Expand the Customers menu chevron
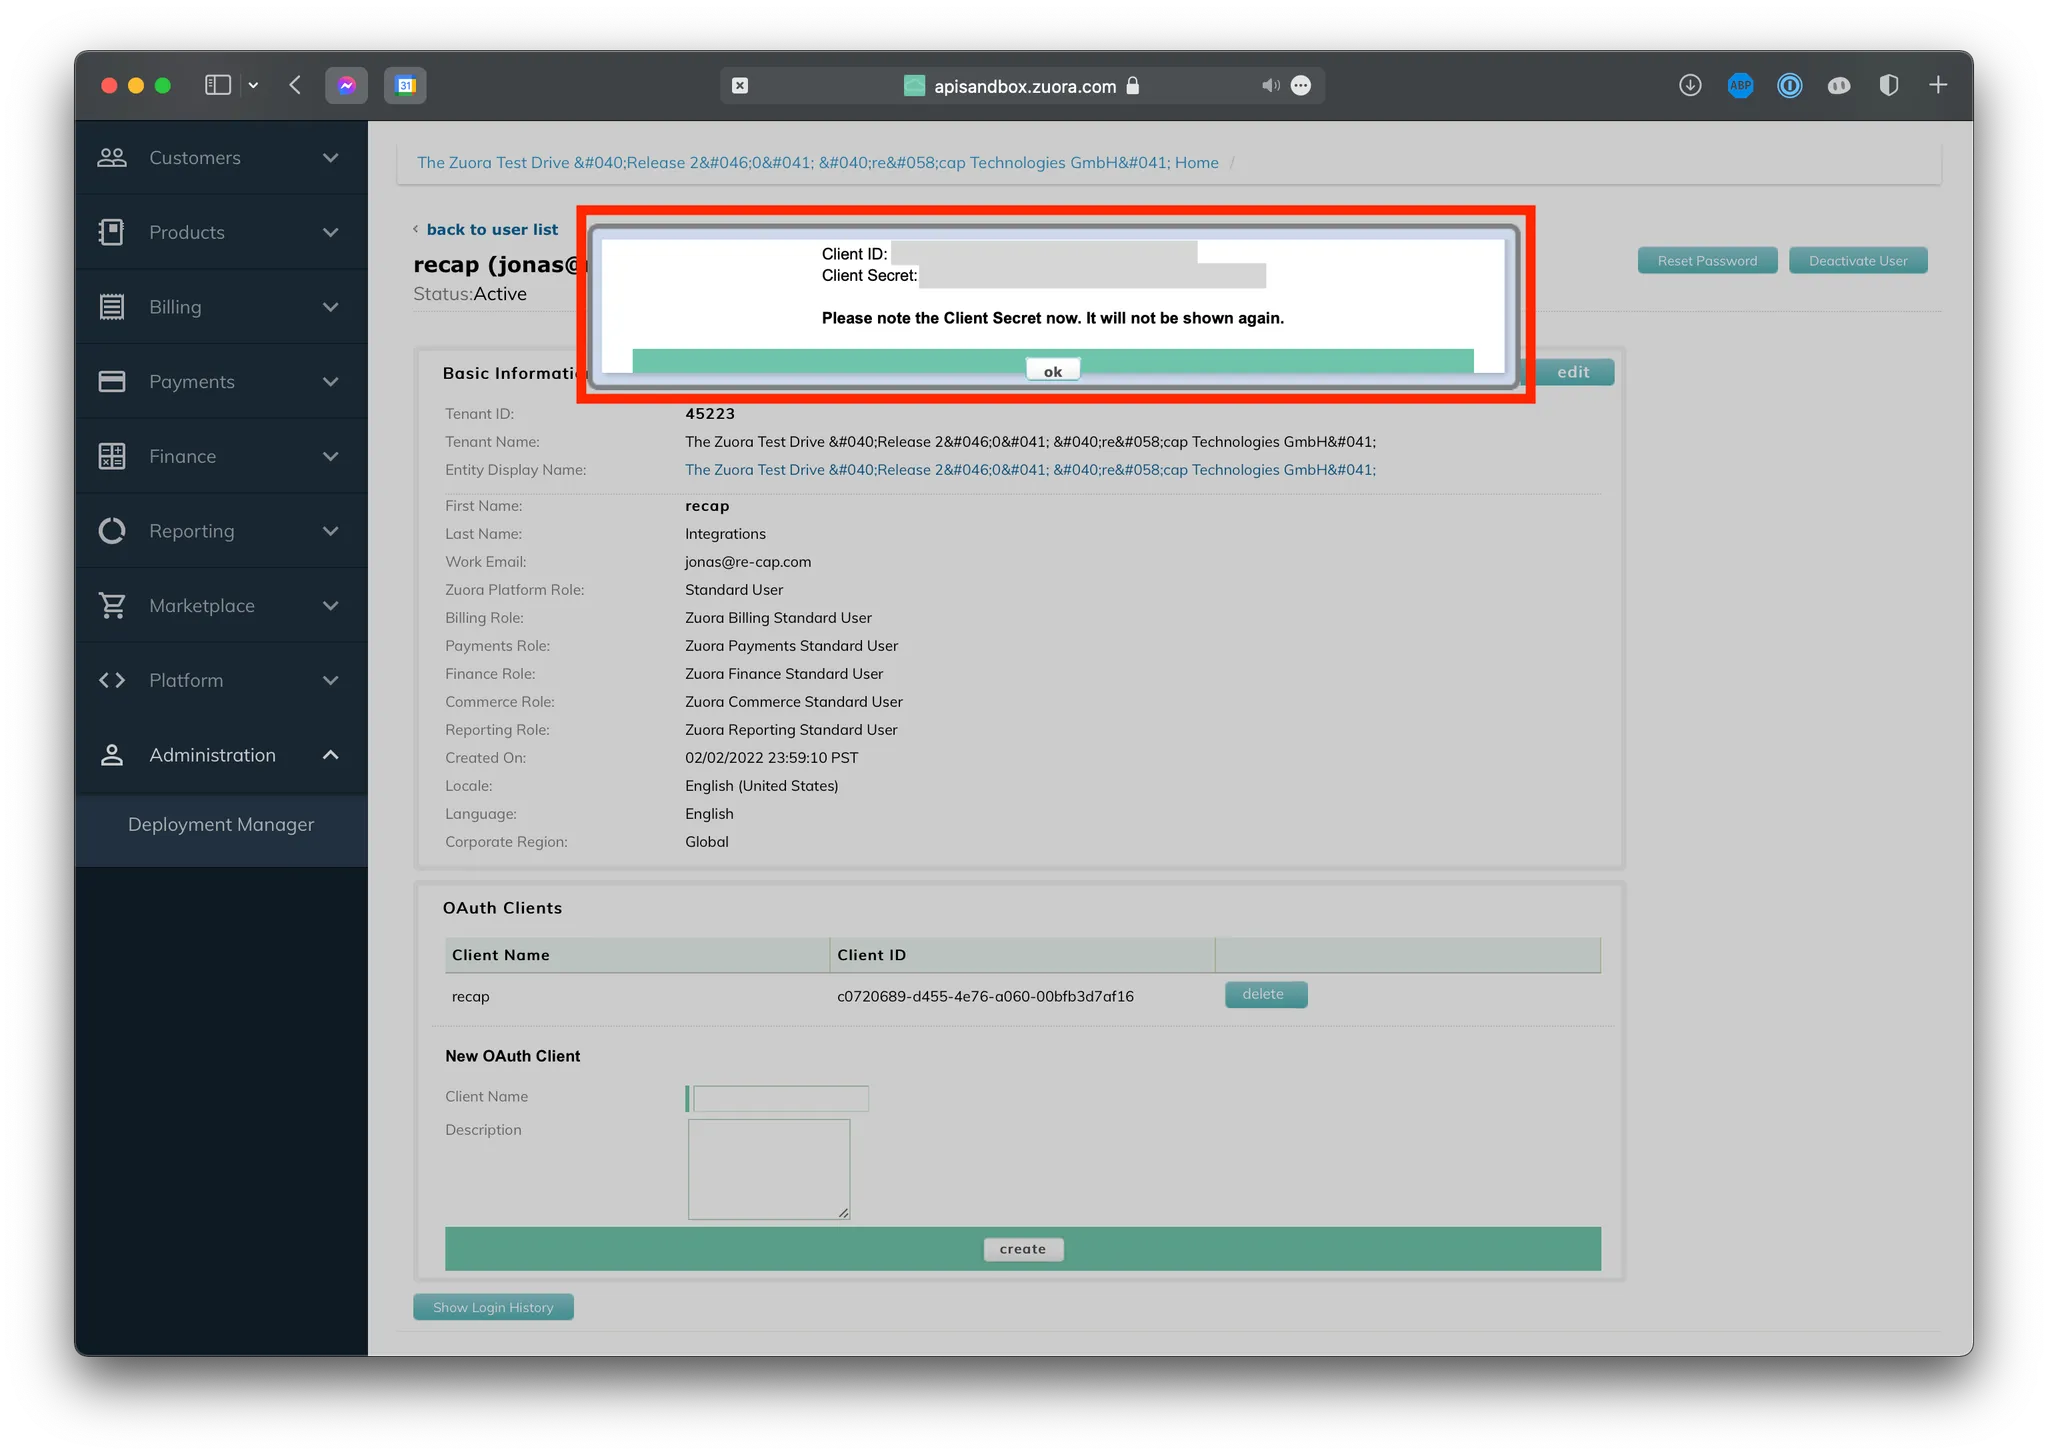The height and width of the screenshot is (1455, 2048). click(x=331, y=158)
